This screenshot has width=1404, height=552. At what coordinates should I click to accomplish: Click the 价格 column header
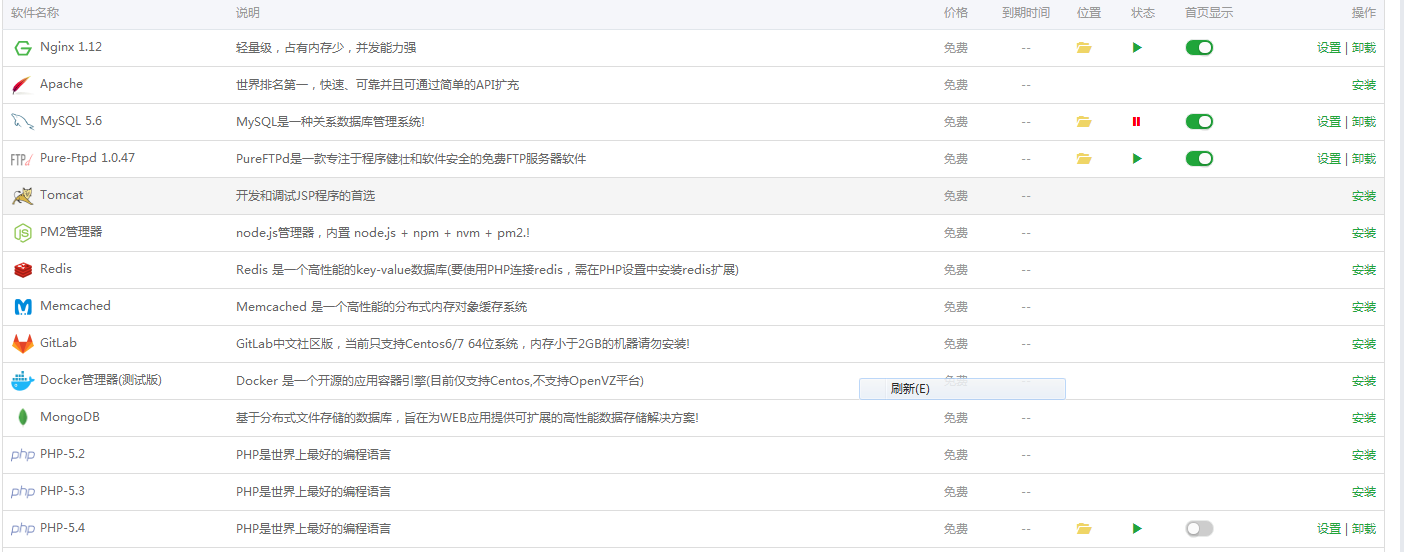tap(956, 13)
